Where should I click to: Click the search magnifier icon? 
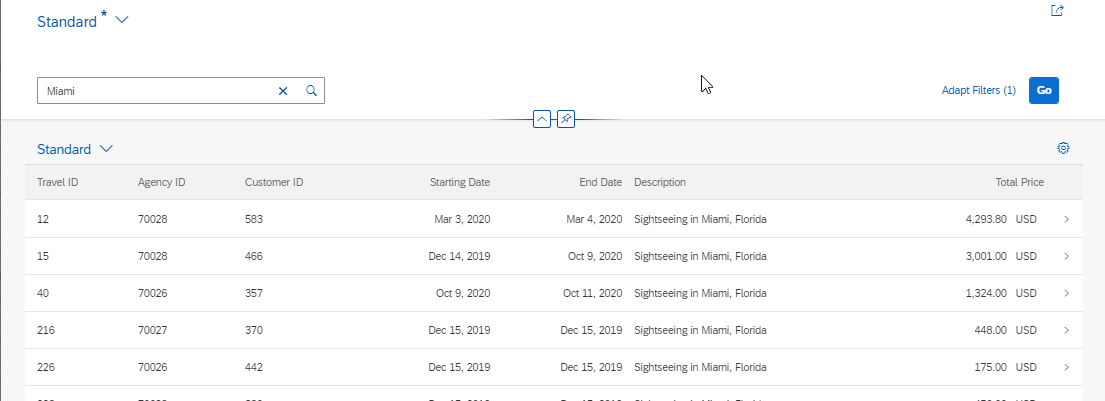click(311, 91)
